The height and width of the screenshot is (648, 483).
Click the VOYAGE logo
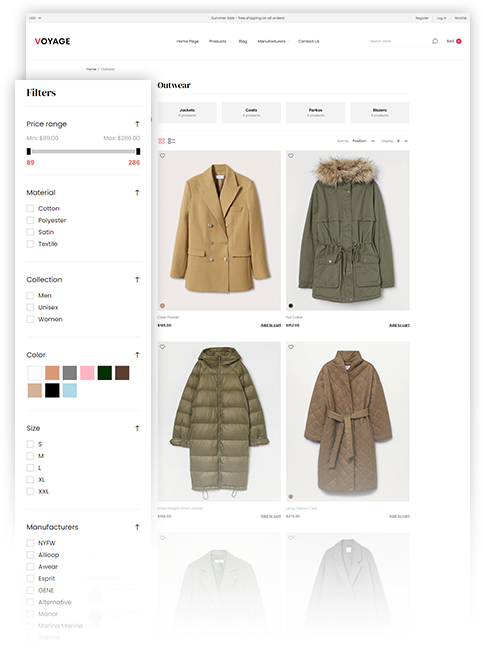(52, 41)
